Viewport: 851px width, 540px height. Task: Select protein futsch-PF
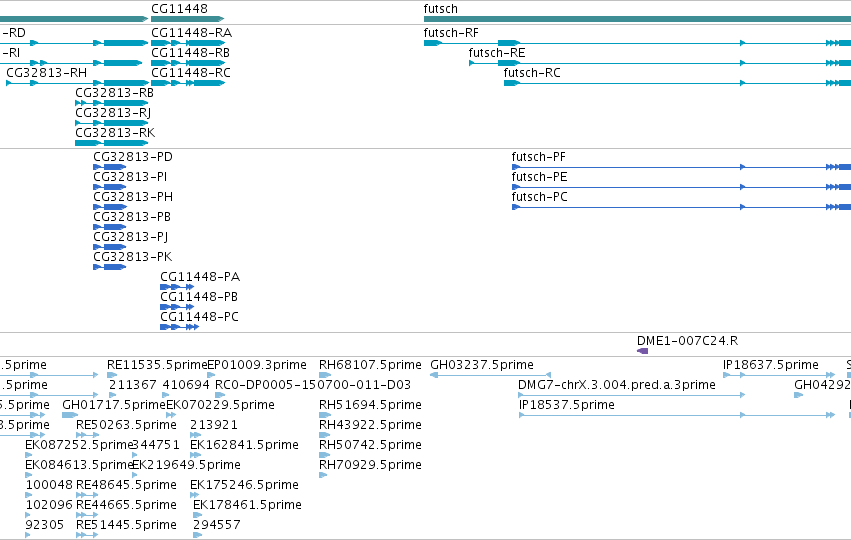[538, 157]
